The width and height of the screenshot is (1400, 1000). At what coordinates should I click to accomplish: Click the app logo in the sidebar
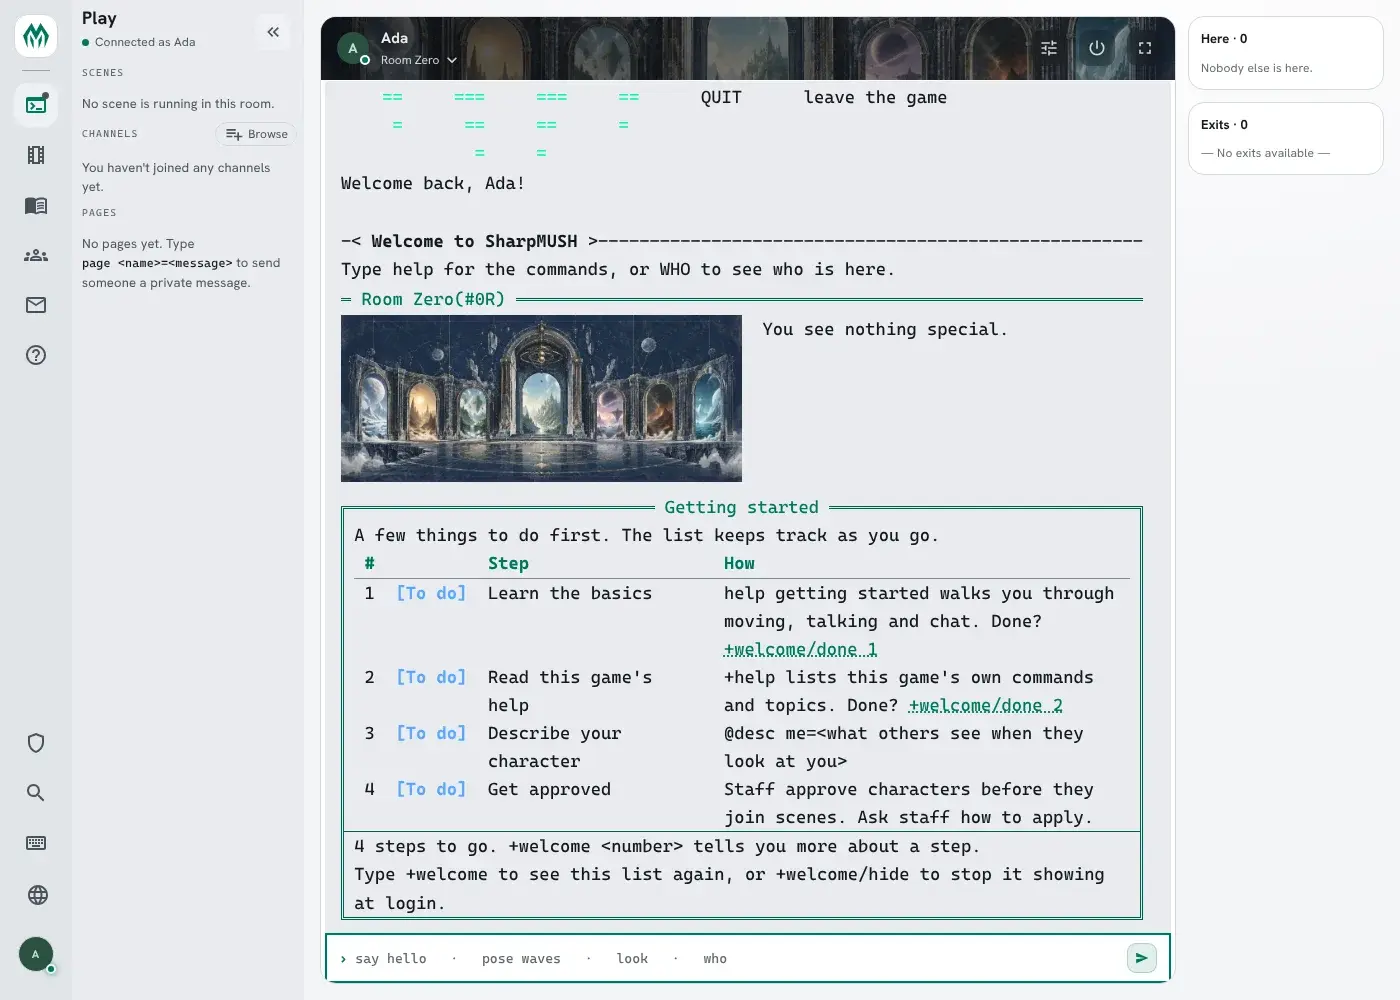point(36,36)
